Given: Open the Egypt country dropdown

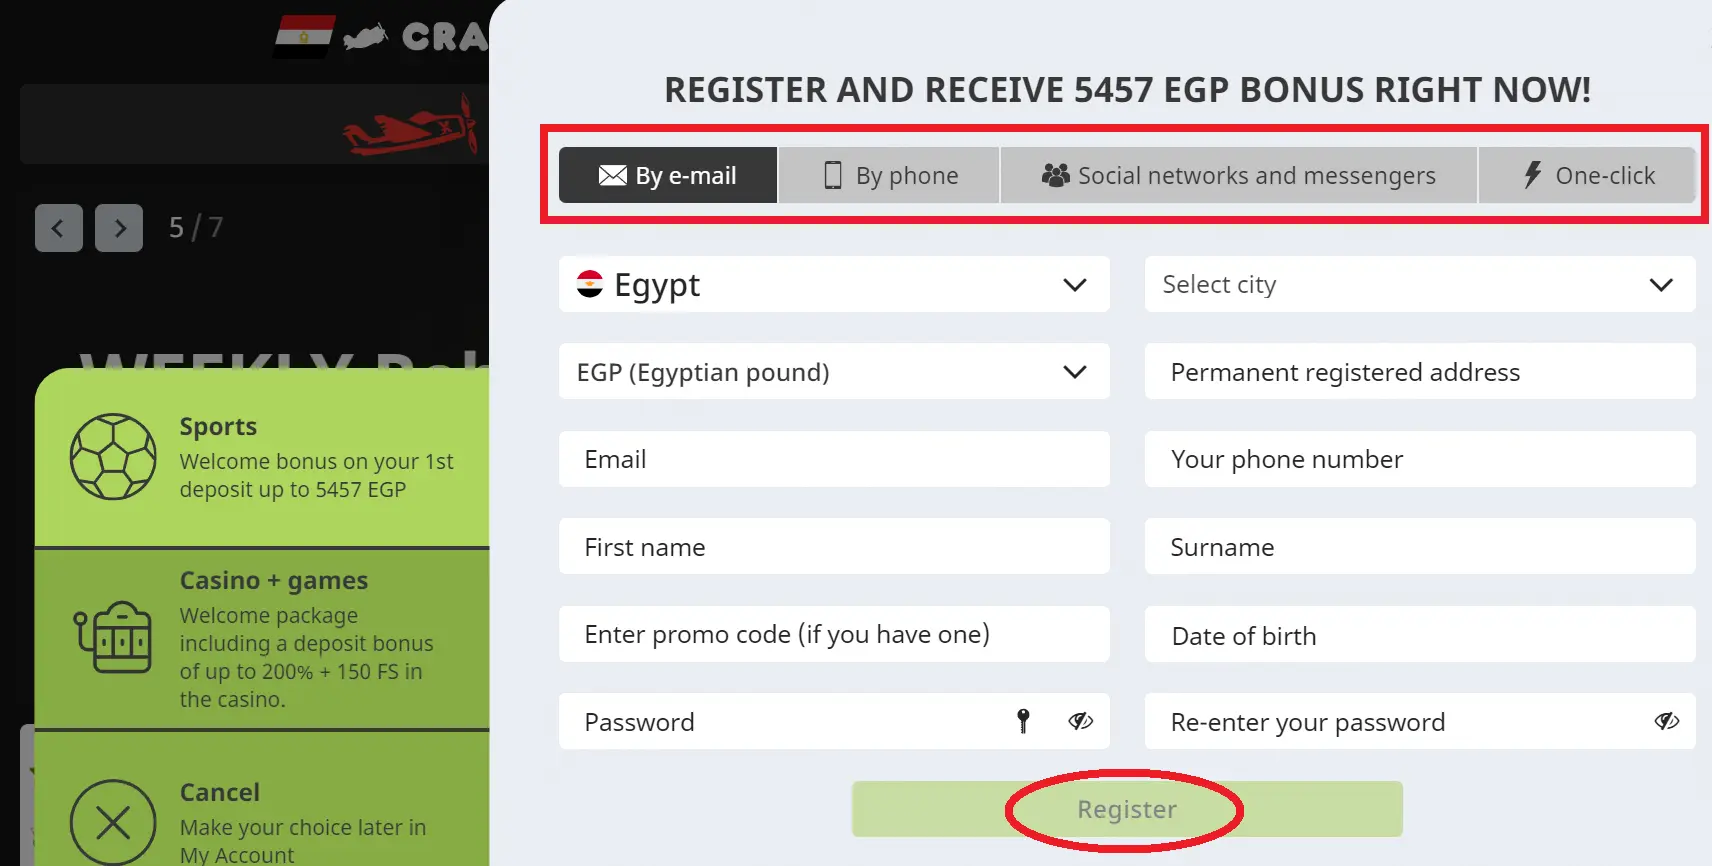Looking at the screenshot, I should 1075,284.
